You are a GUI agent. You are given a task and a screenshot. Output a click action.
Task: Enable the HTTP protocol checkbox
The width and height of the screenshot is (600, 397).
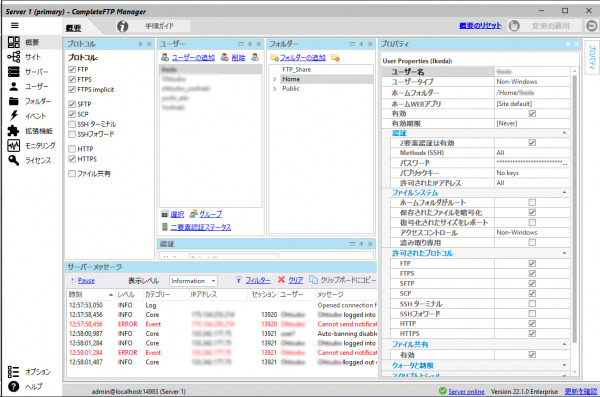click(x=72, y=149)
